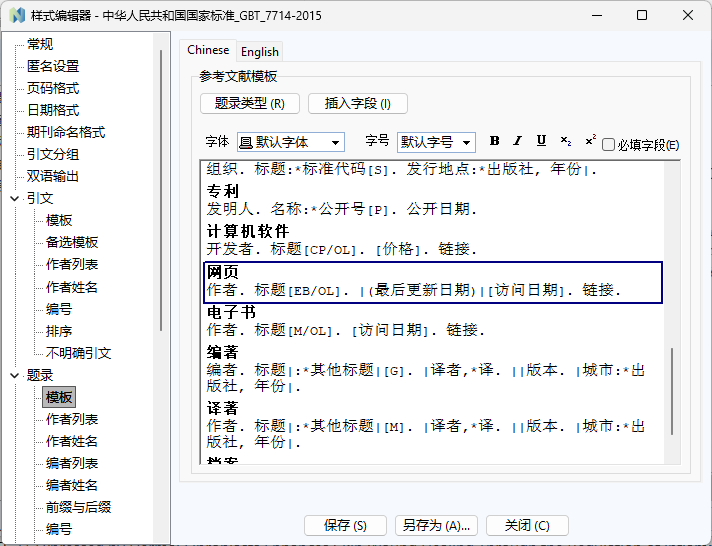712x546 pixels.
Task: Enable the 必填字段(E) checkbox
Action: pyautogui.click(x=608, y=145)
